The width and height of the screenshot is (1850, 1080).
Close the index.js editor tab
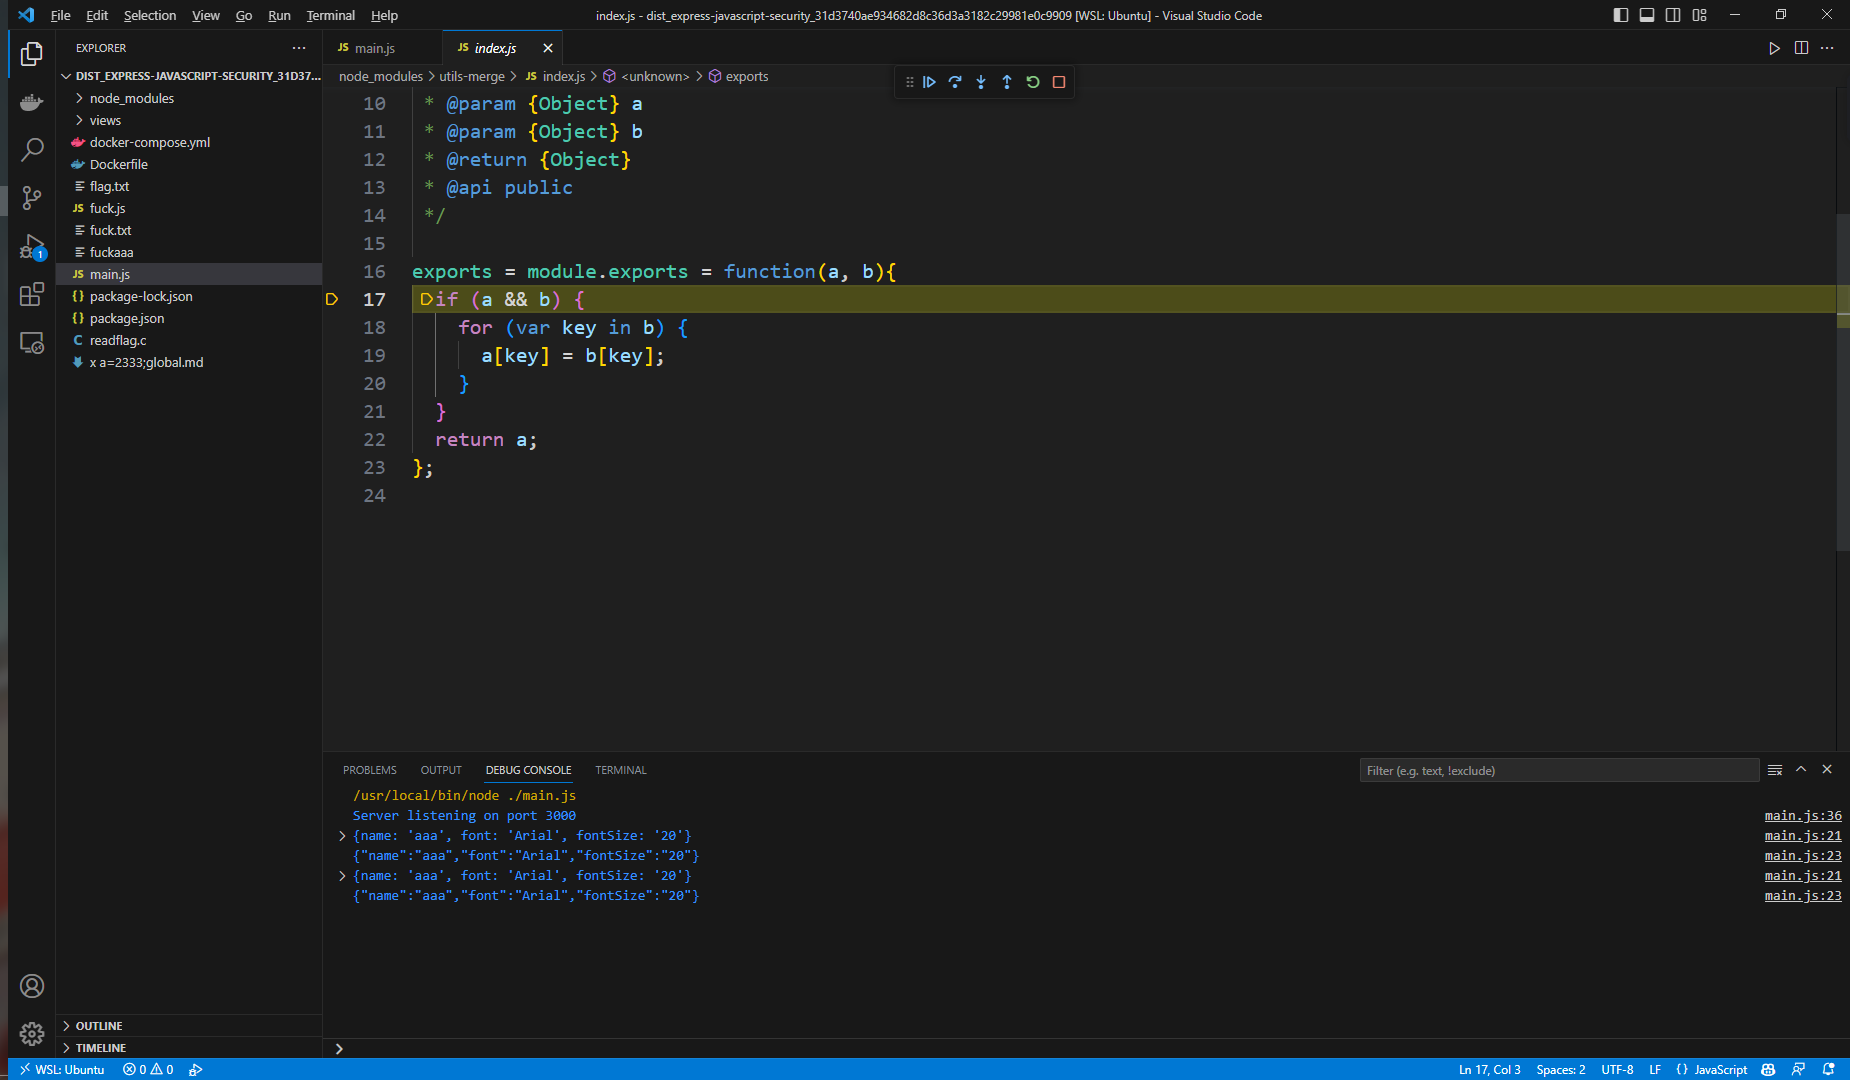tap(548, 48)
